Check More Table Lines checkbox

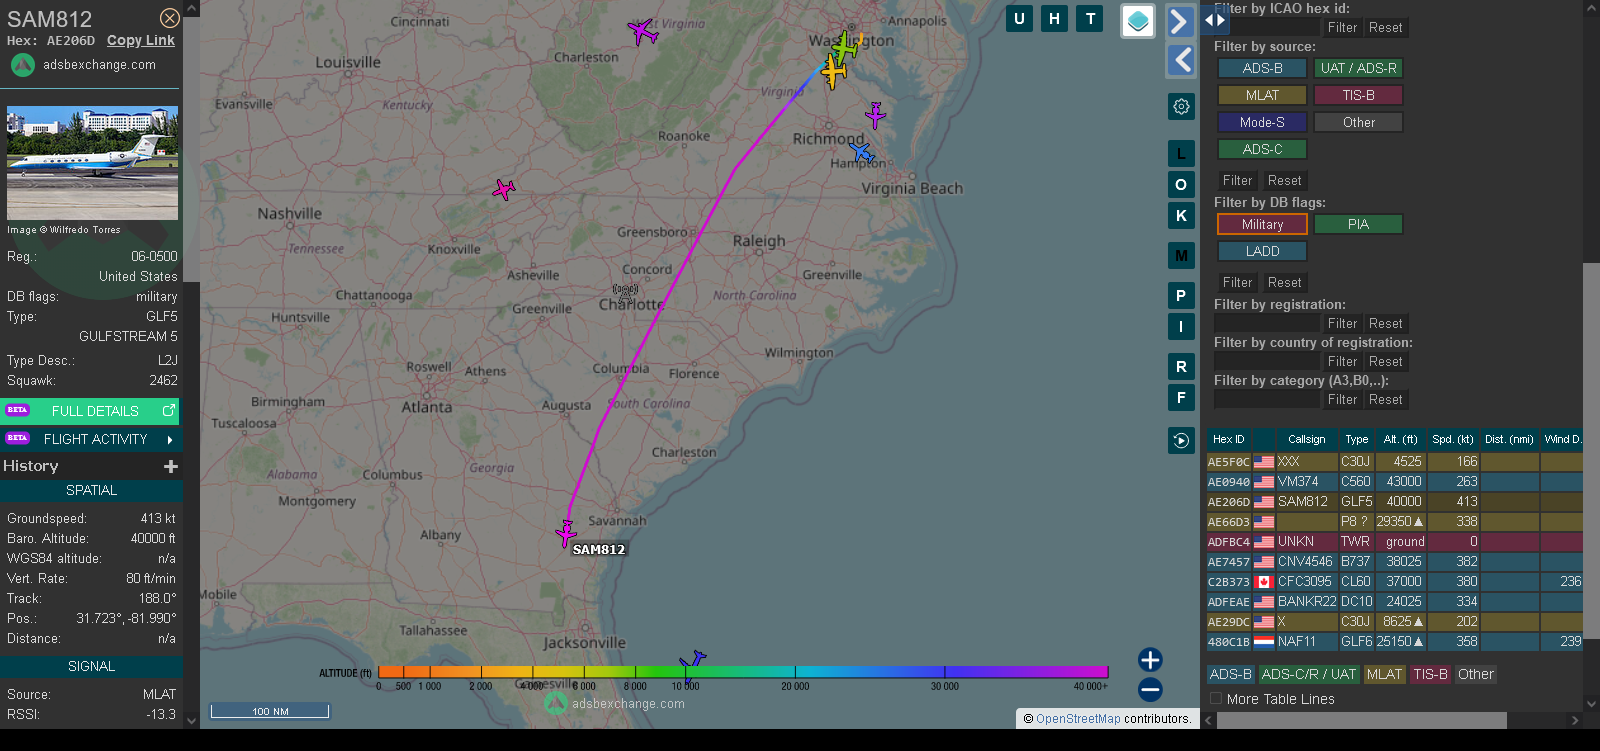(x=1216, y=699)
